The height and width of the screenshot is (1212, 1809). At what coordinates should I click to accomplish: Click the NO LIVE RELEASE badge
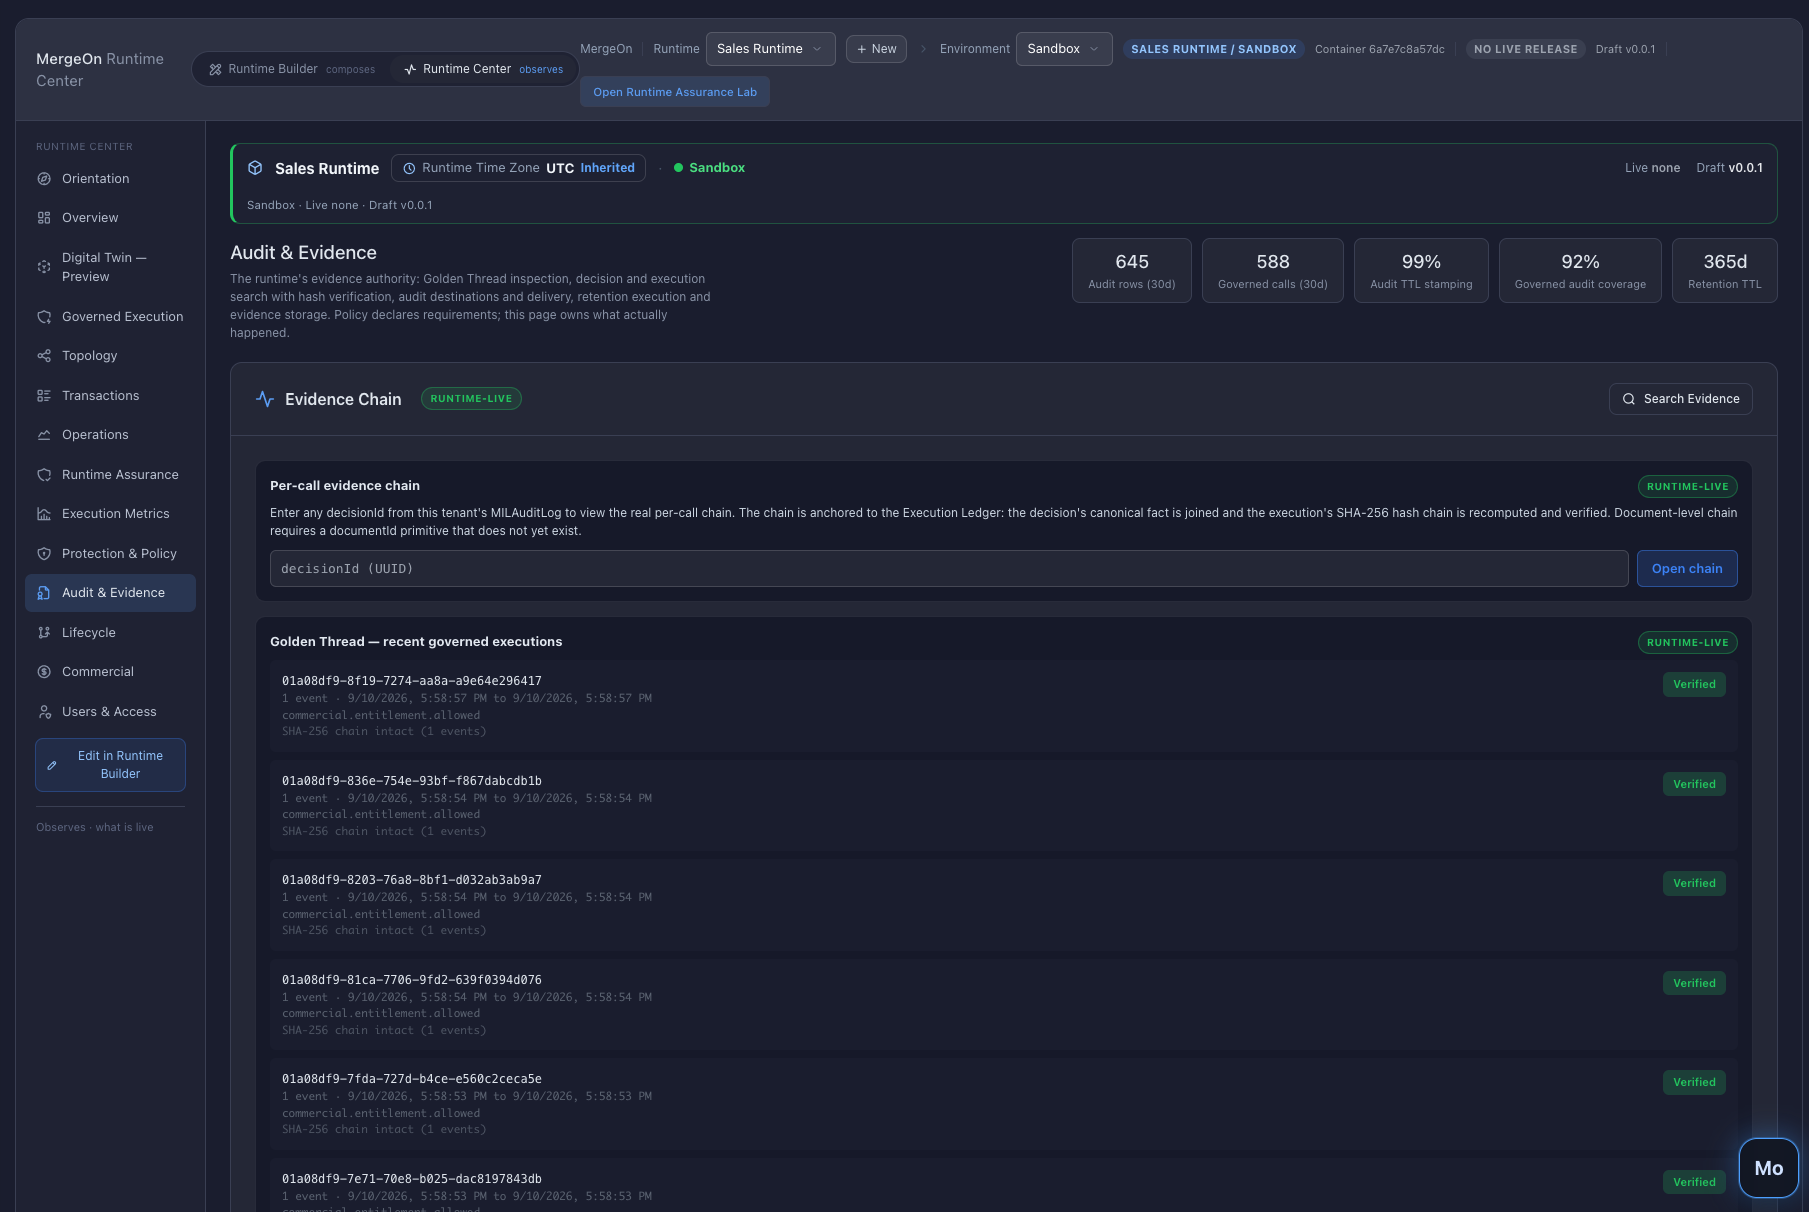pos(1525,49)
